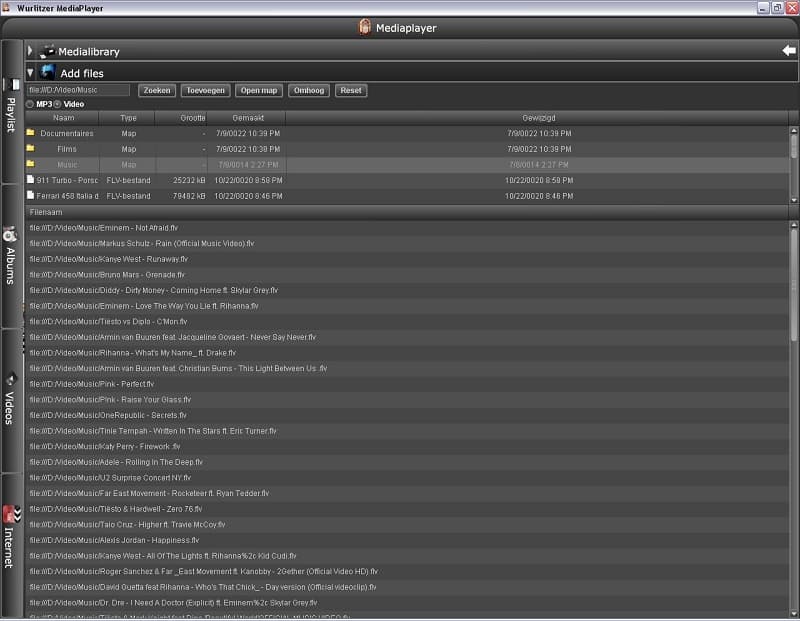Click the 911 Turbo file icon
This screenshot has width=800, height=621.
coord(30,180)
